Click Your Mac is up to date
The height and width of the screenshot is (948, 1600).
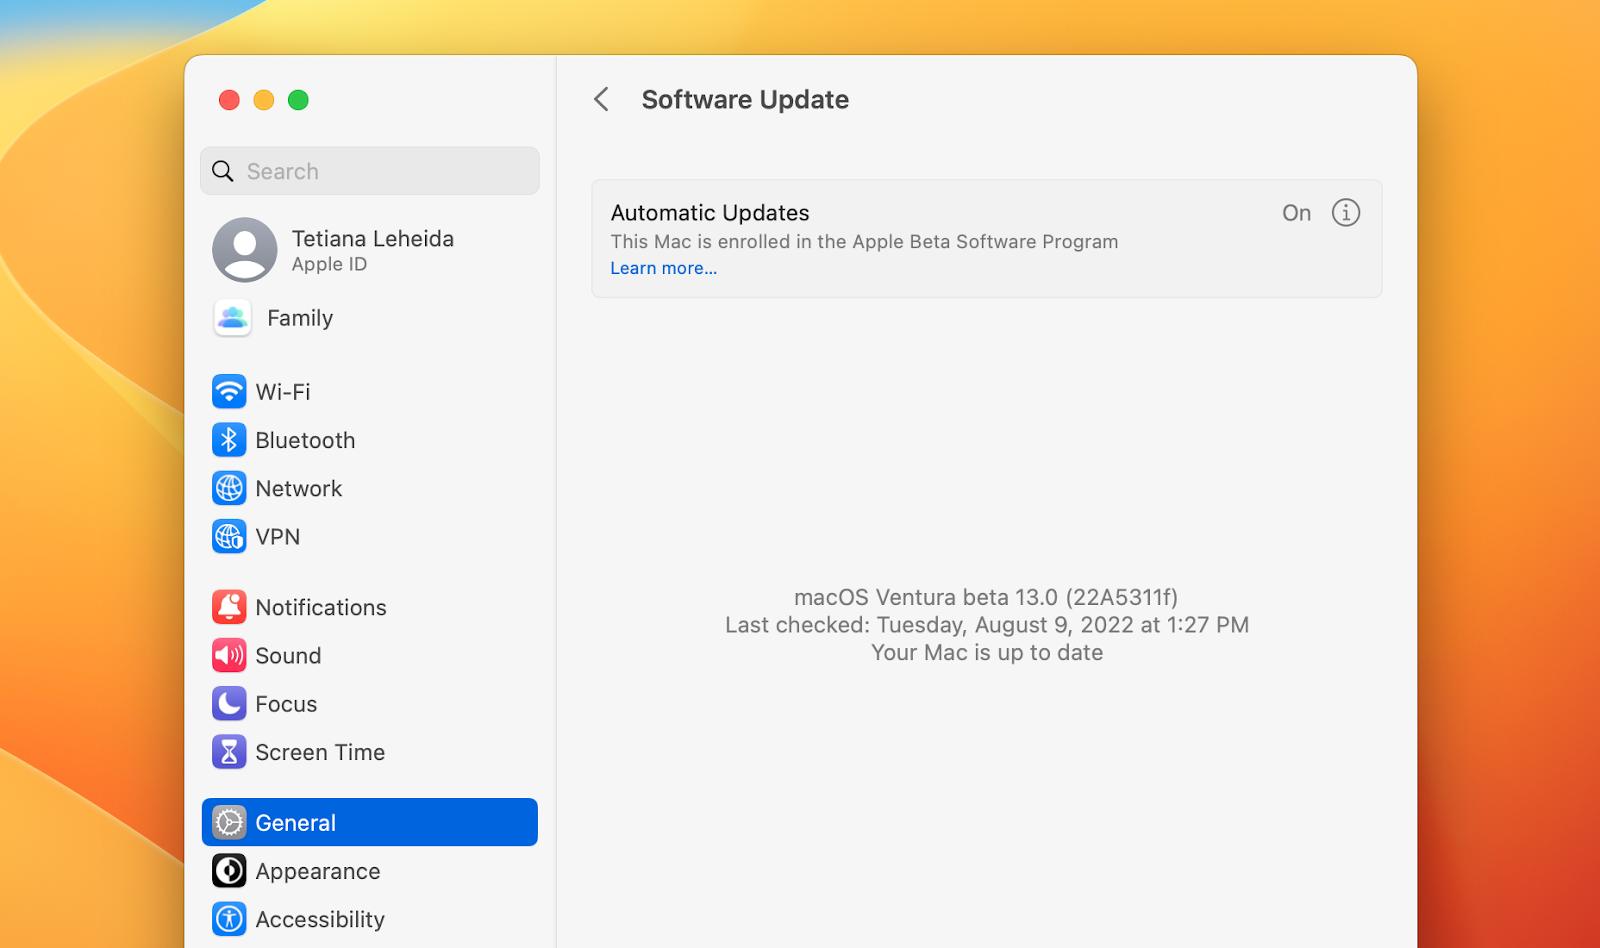[x=987, y=653]
